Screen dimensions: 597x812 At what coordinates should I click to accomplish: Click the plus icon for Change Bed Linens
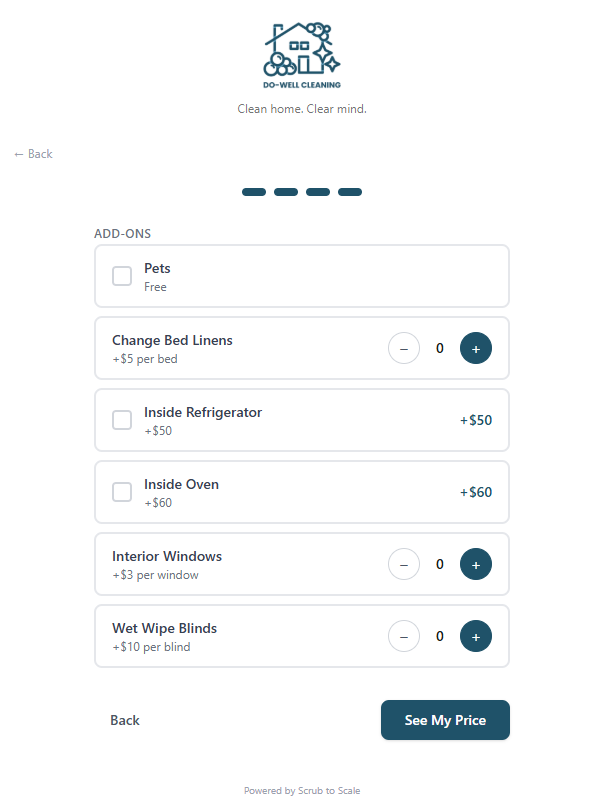pyautogui.click(x=476, y=348)
